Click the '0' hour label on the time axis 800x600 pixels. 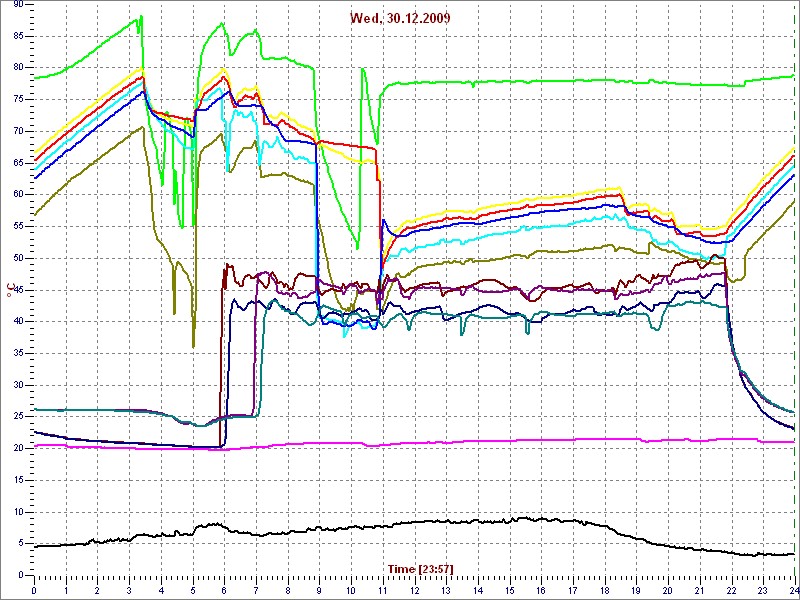(x=34, y=590)
